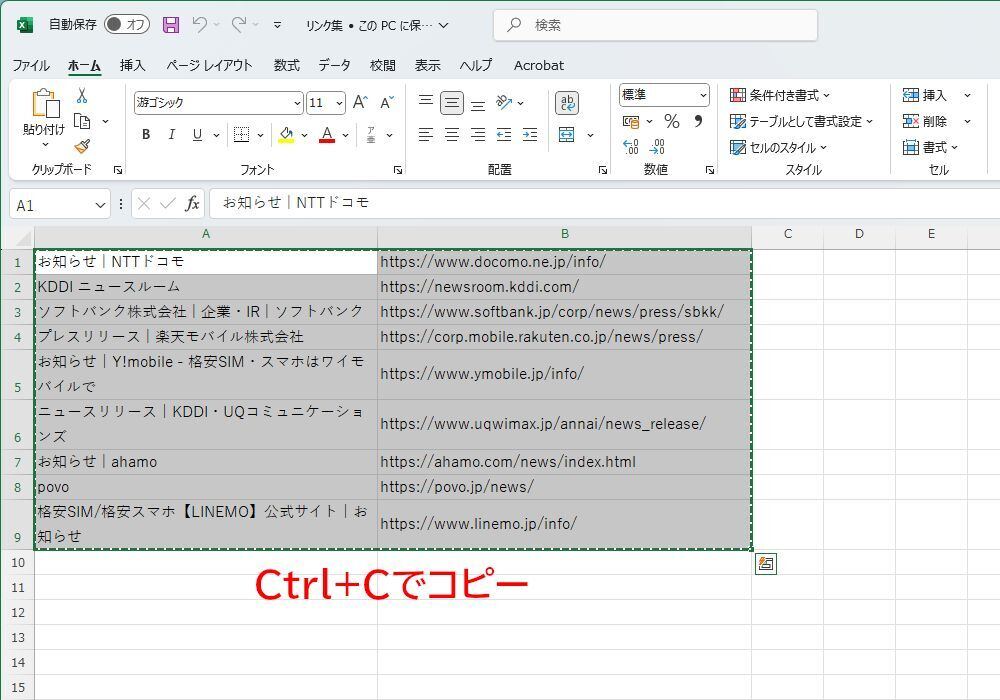Toggle middle vertical alignment
Image resolution: width=1000 pixels, height=700 pixels.
(x=452, y=102)
